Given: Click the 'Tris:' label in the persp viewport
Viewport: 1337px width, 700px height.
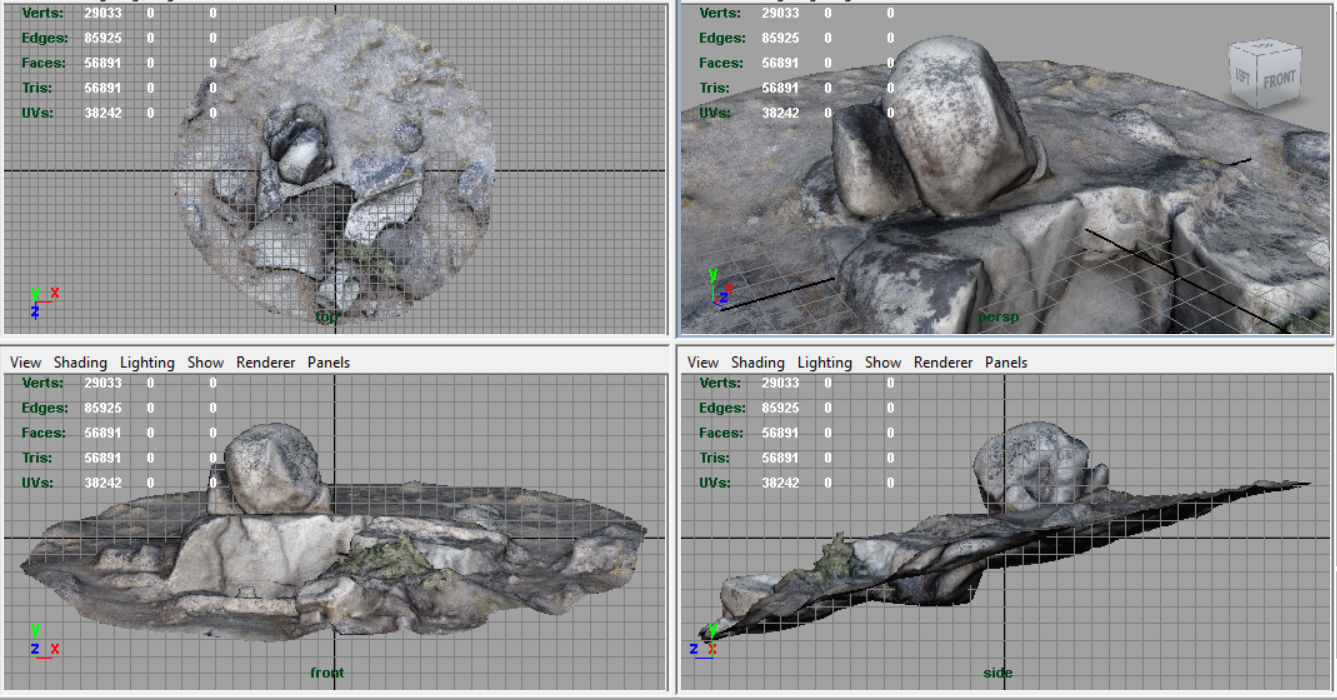Looking at the screenshot, I should click(715, 88).
